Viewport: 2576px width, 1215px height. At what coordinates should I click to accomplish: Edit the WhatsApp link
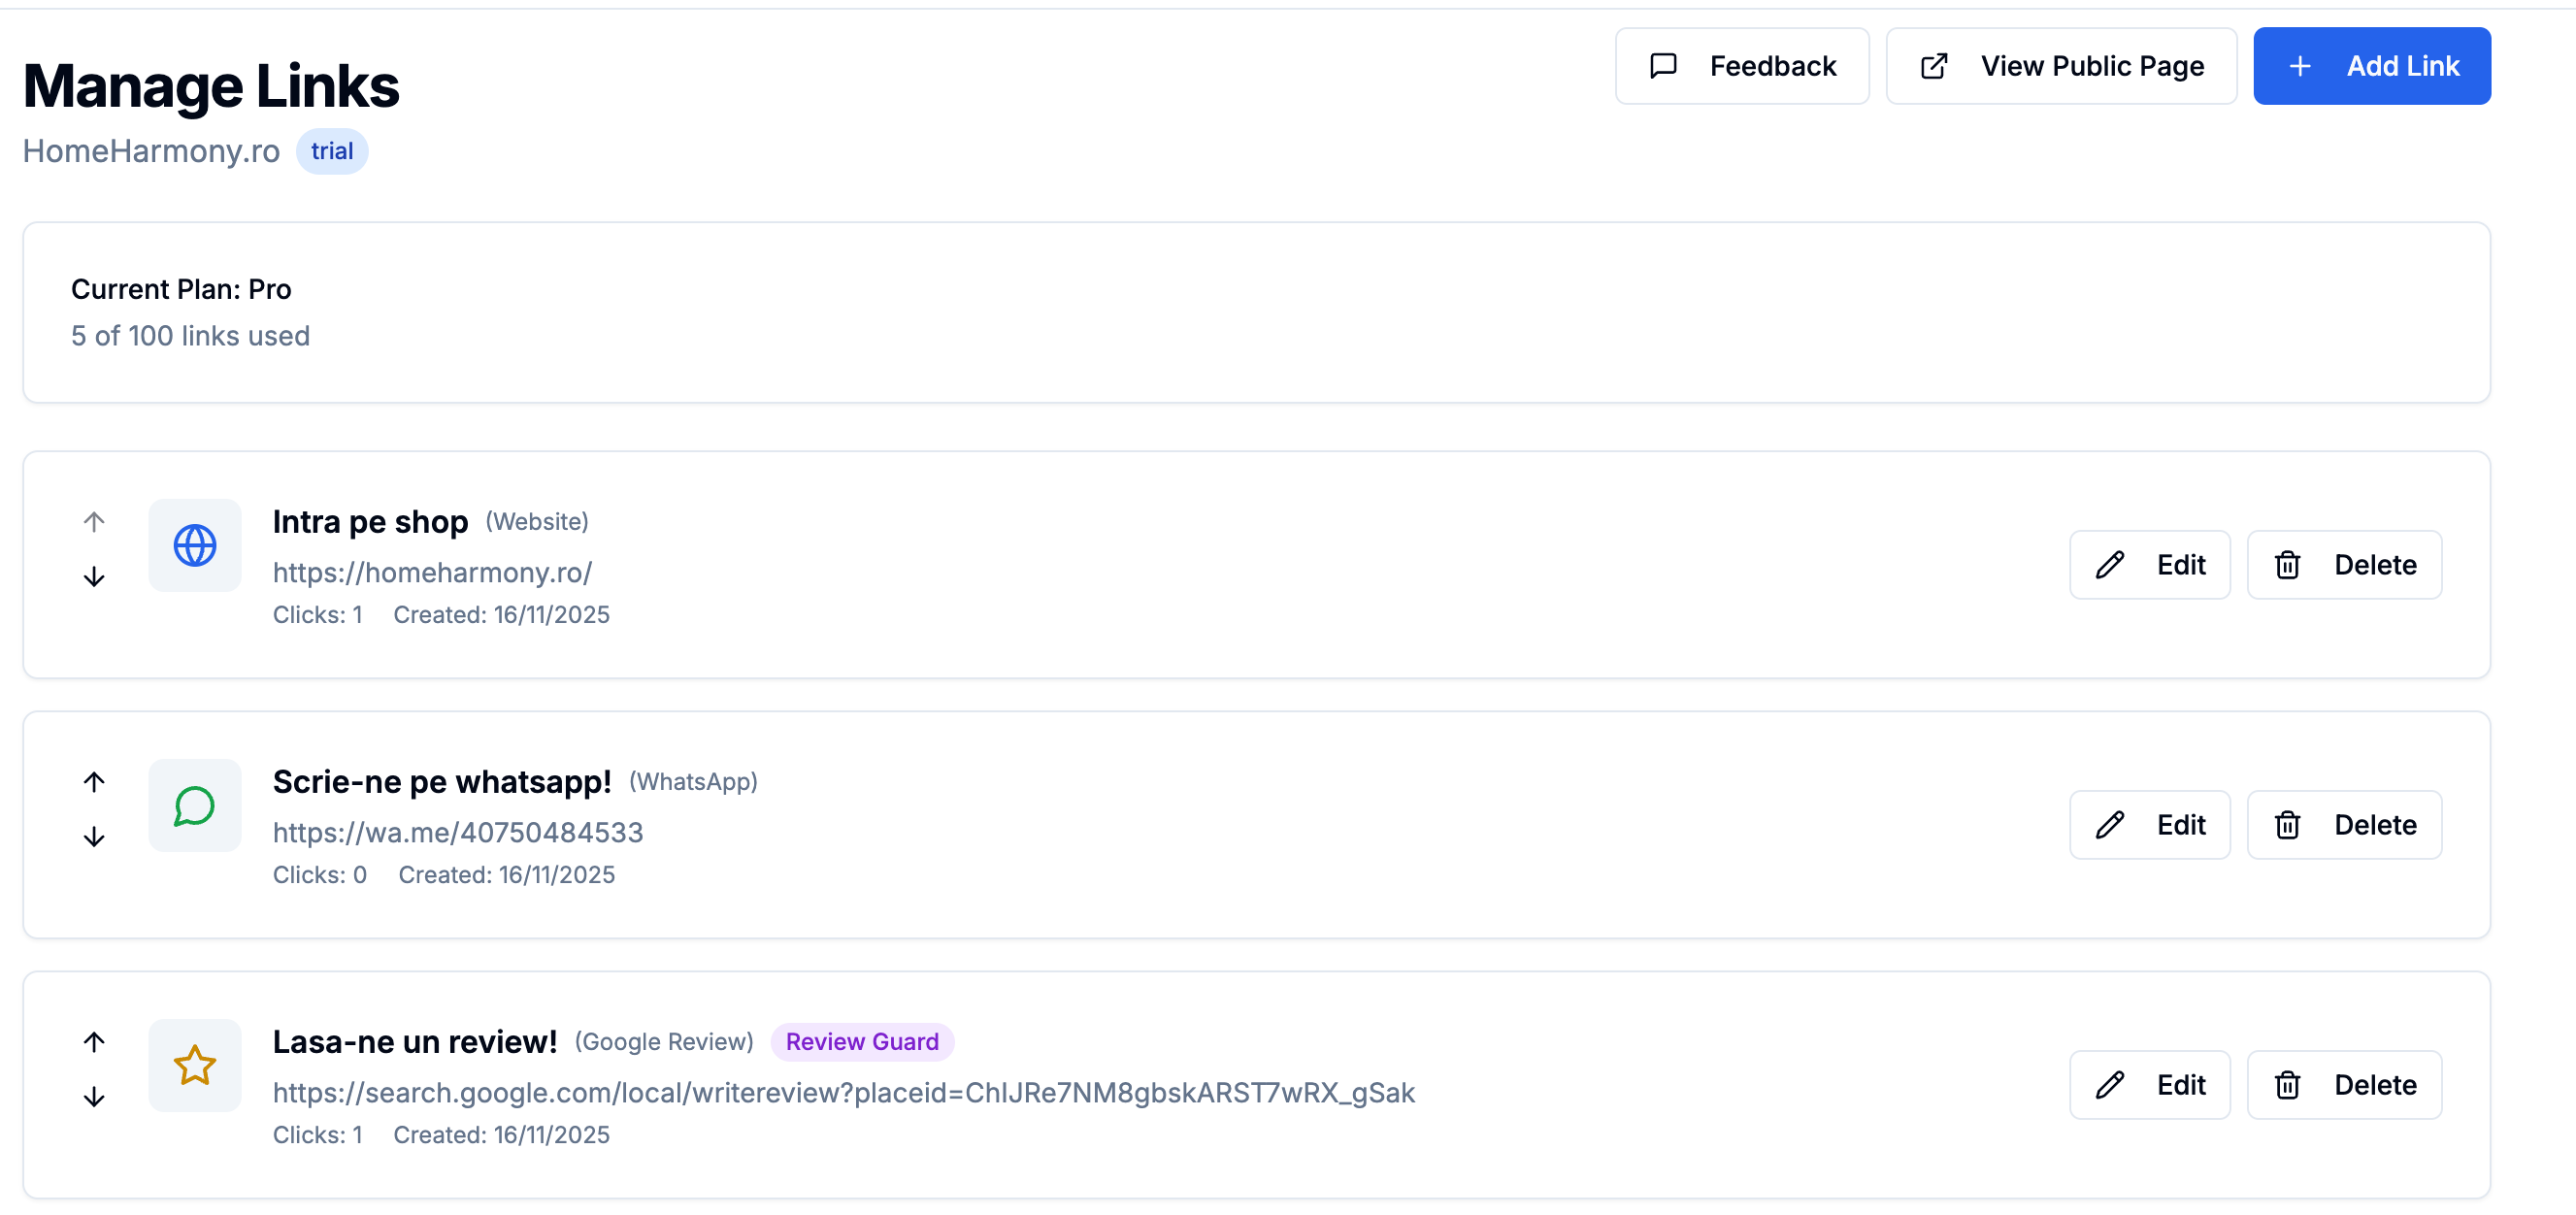[2149, 825]
